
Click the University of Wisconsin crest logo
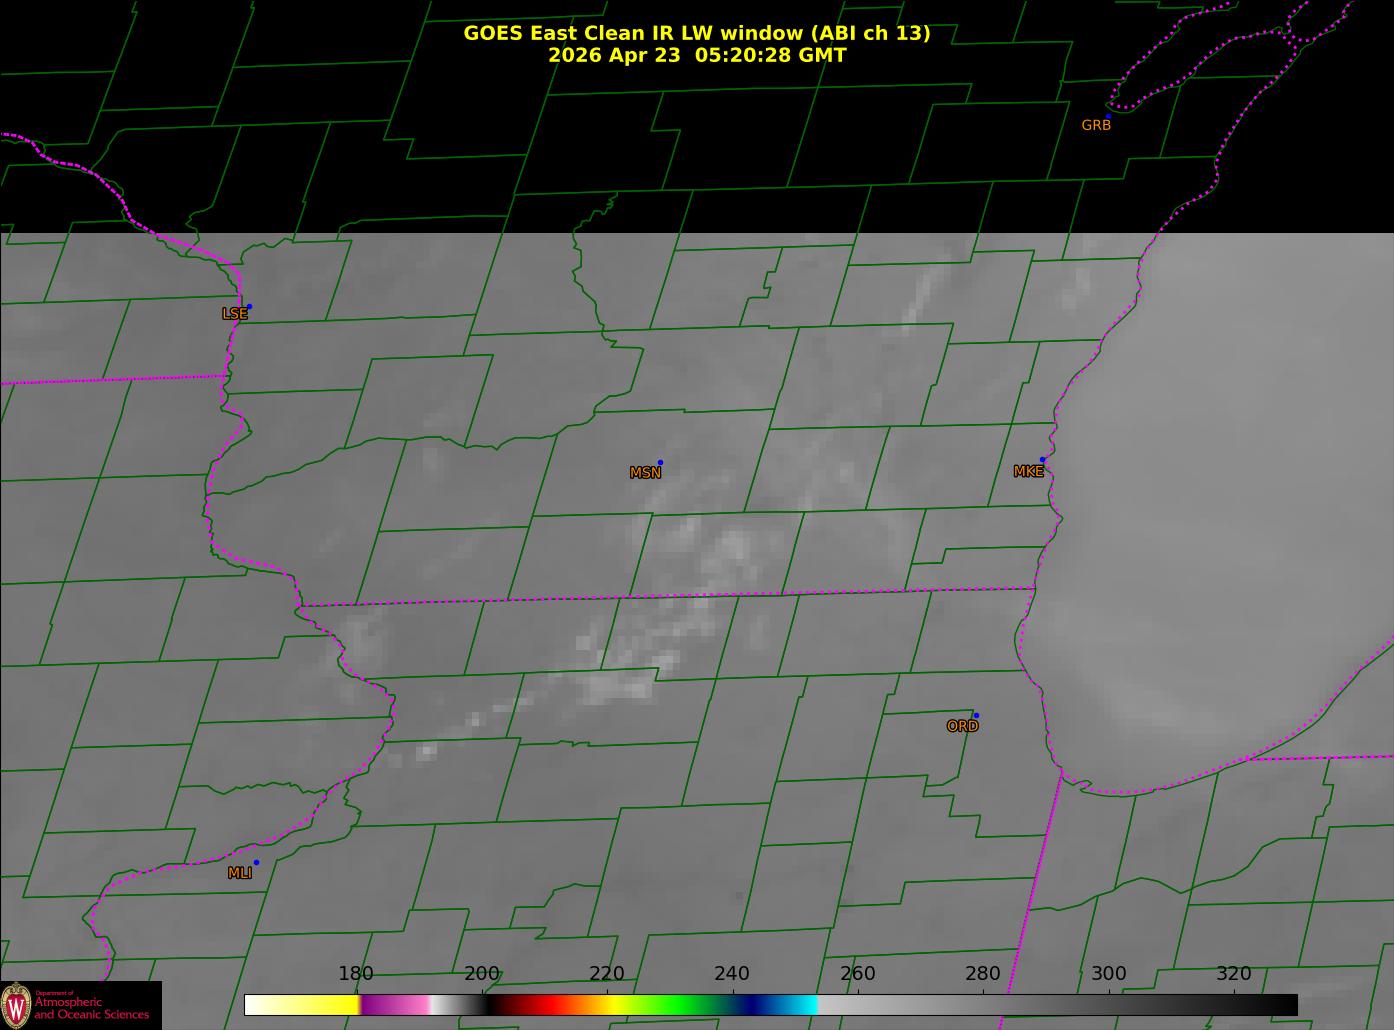16,1004
